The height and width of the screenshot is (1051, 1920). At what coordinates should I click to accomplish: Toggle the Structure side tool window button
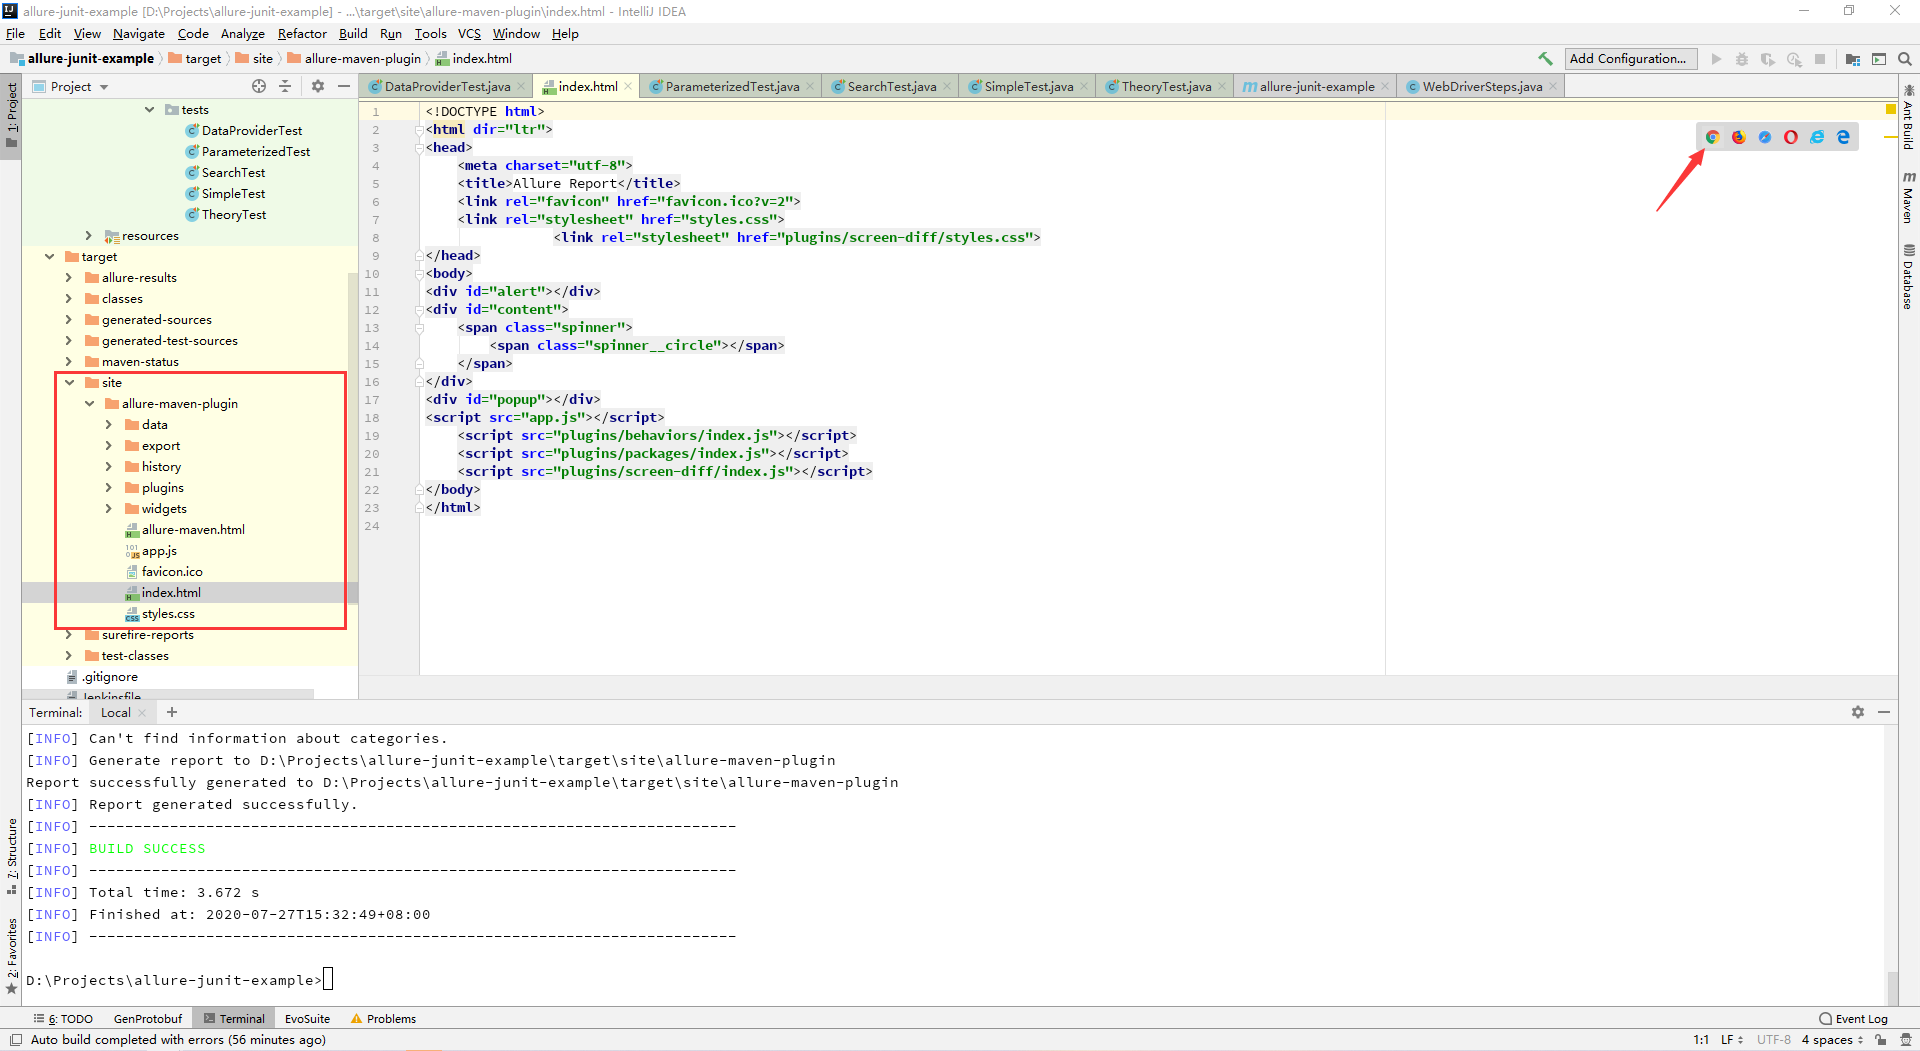point(11,856)
